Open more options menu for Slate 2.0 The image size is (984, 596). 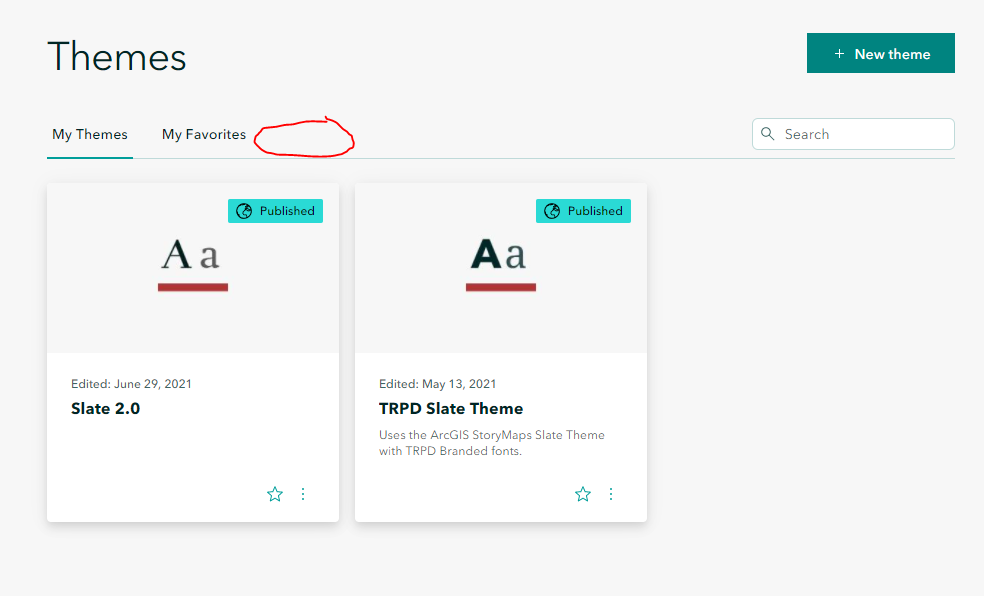(303, 494)
